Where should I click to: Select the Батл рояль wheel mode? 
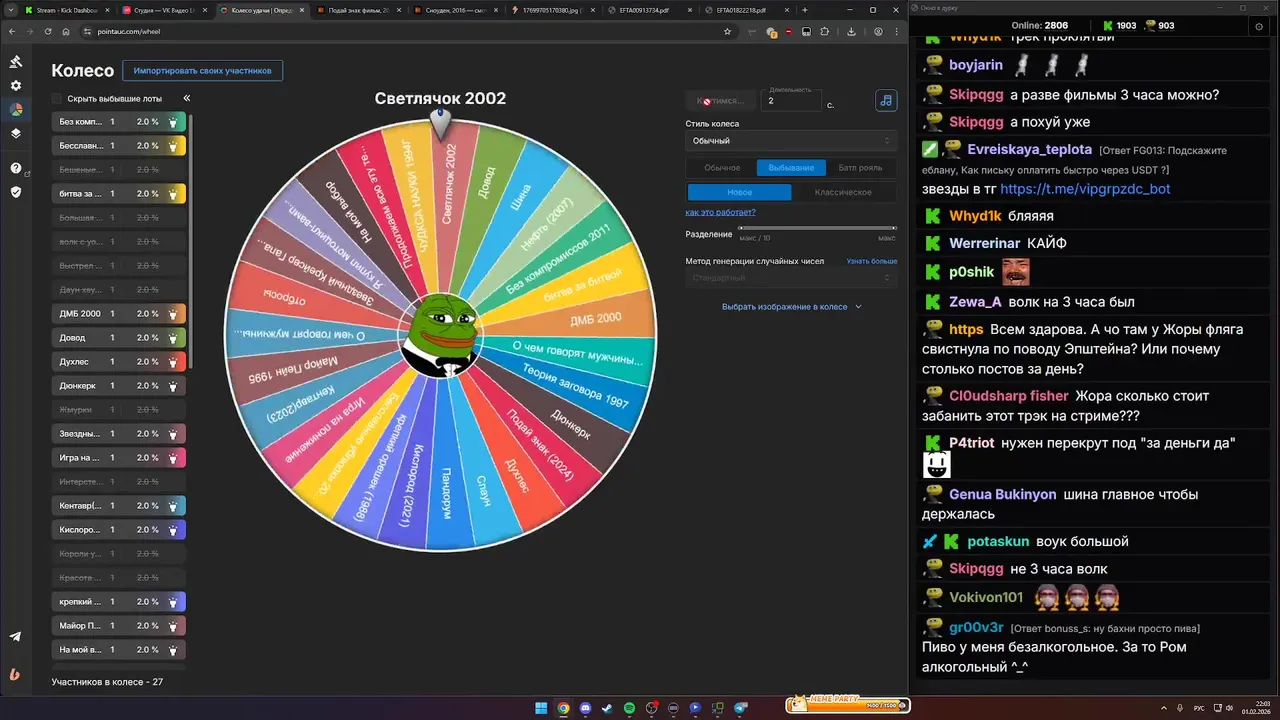(x=860, y=168)
